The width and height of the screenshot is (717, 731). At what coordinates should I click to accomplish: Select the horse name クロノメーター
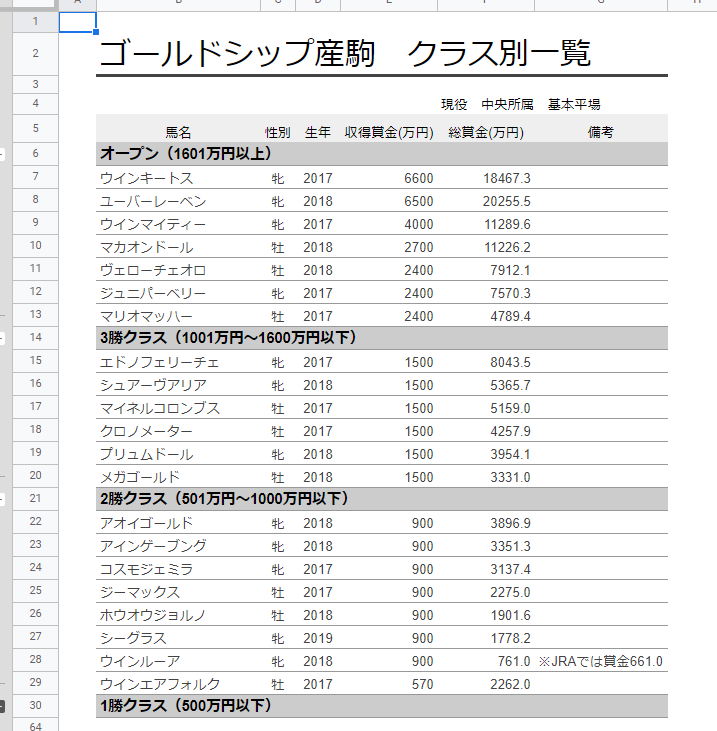click(x=146, y=431)
